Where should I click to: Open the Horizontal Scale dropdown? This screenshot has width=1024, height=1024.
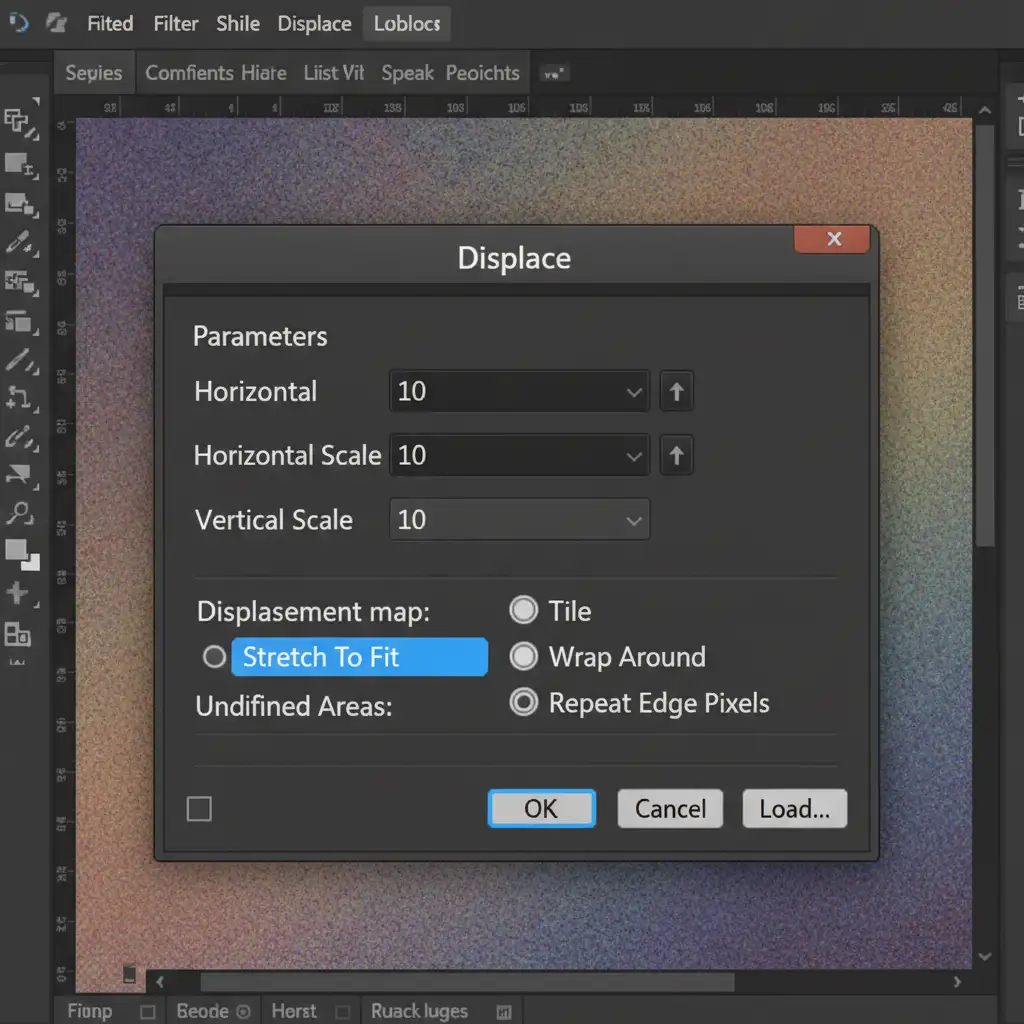click(x=633, y=456)
